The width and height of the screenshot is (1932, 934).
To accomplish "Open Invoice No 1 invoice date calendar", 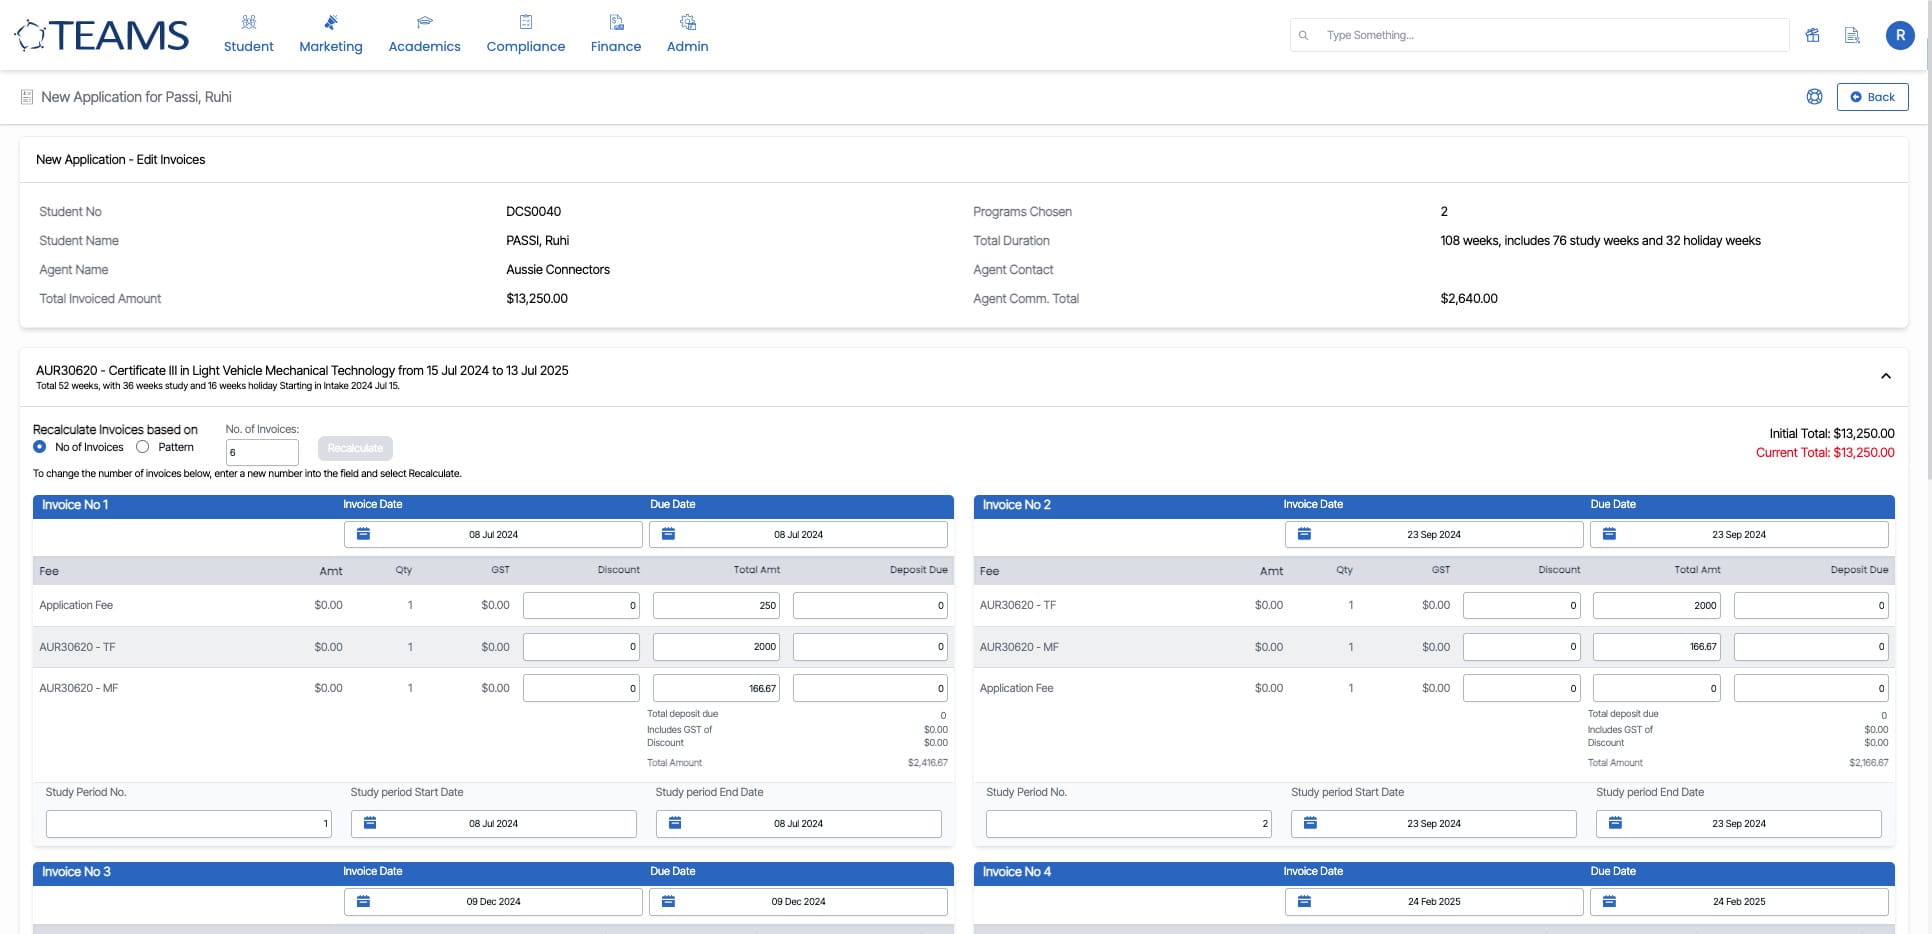I will 364,534.
